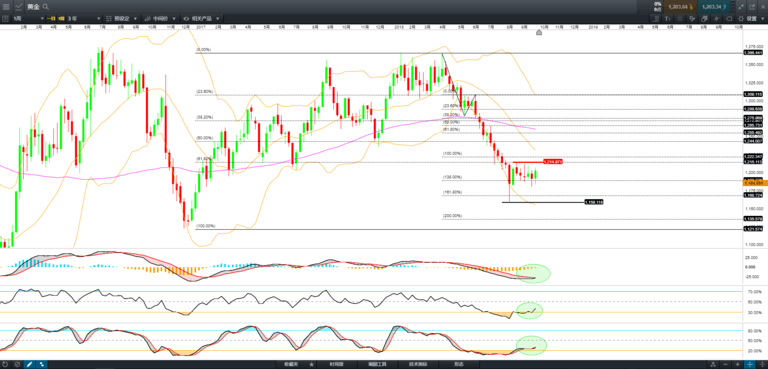Image resolution: width=768 pixels, height=369 pixels.
Task: Select the ruler measurement tool icon
Action: tap(656, 19)
